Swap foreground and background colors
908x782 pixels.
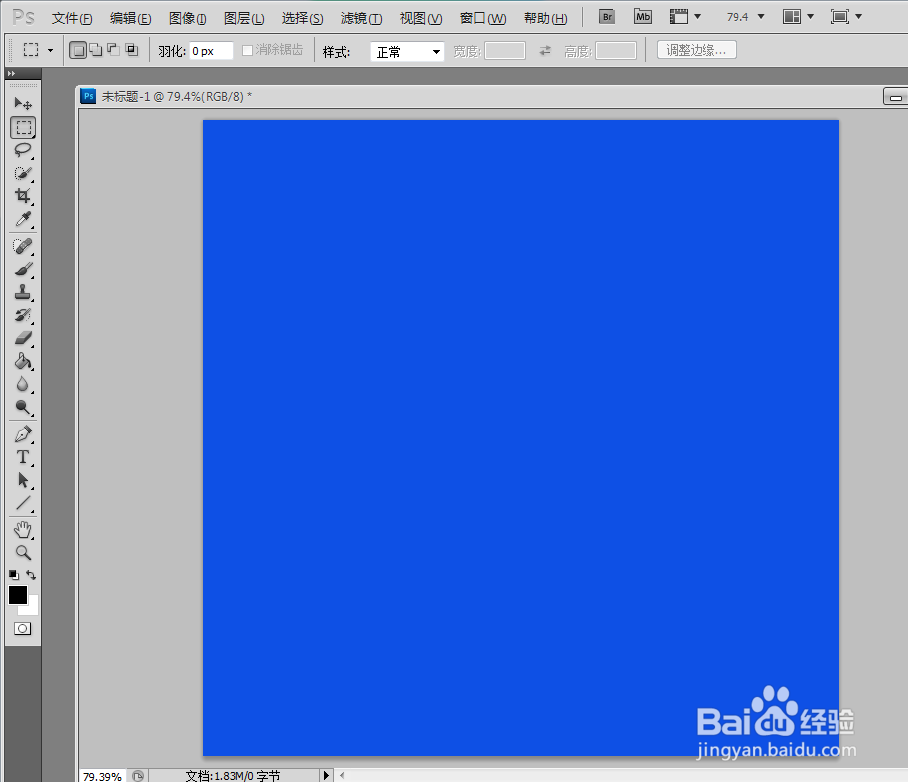(31, 575)
